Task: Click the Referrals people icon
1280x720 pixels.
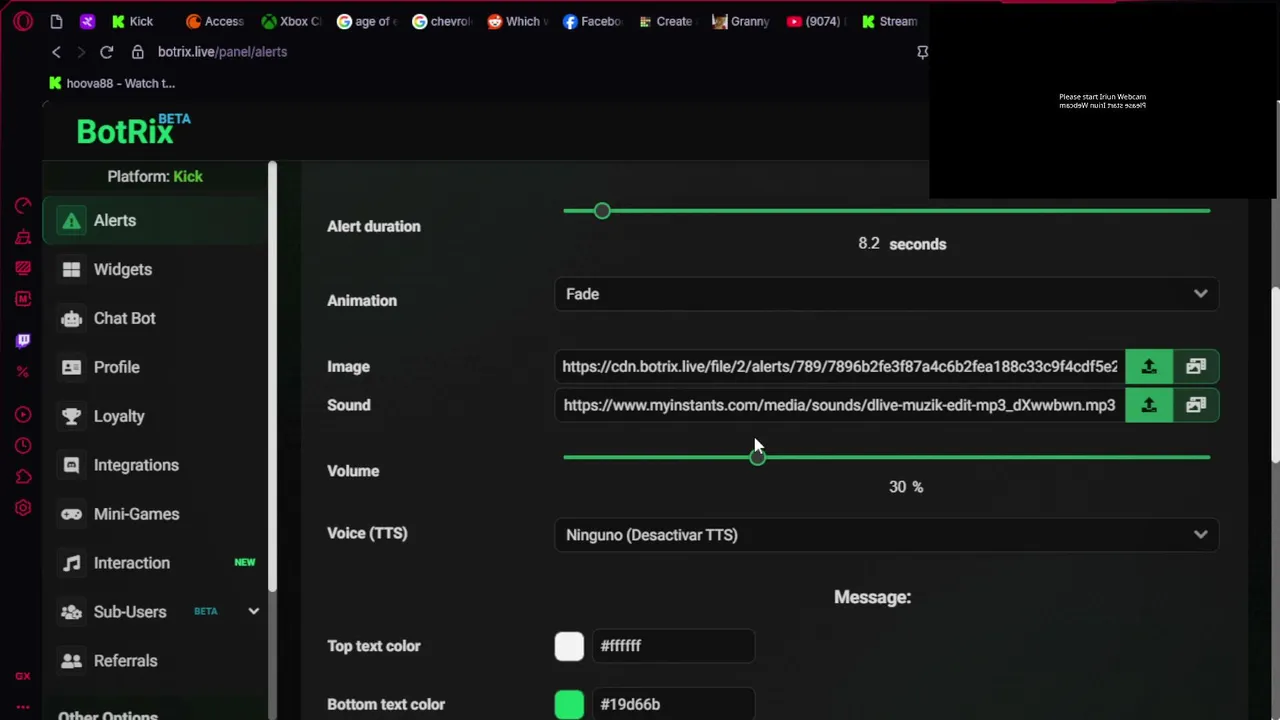Action: click(x=71, y=661)
